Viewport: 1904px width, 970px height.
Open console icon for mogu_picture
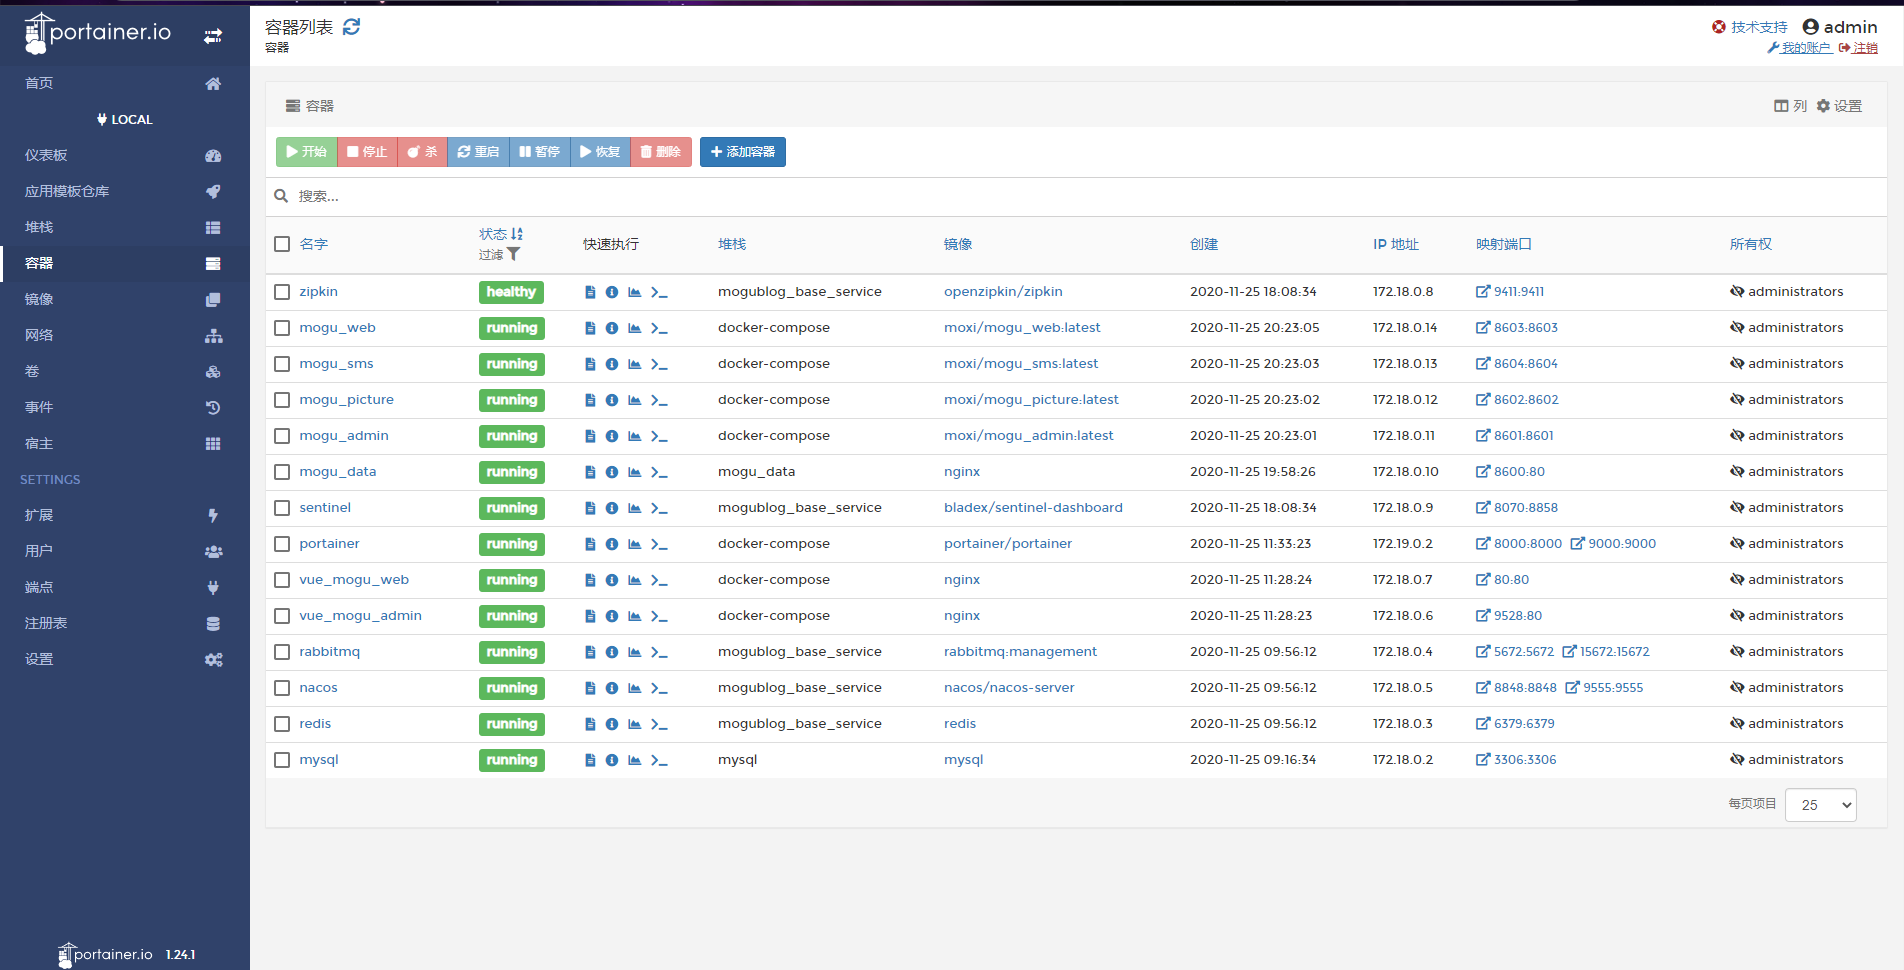point(659,400)
